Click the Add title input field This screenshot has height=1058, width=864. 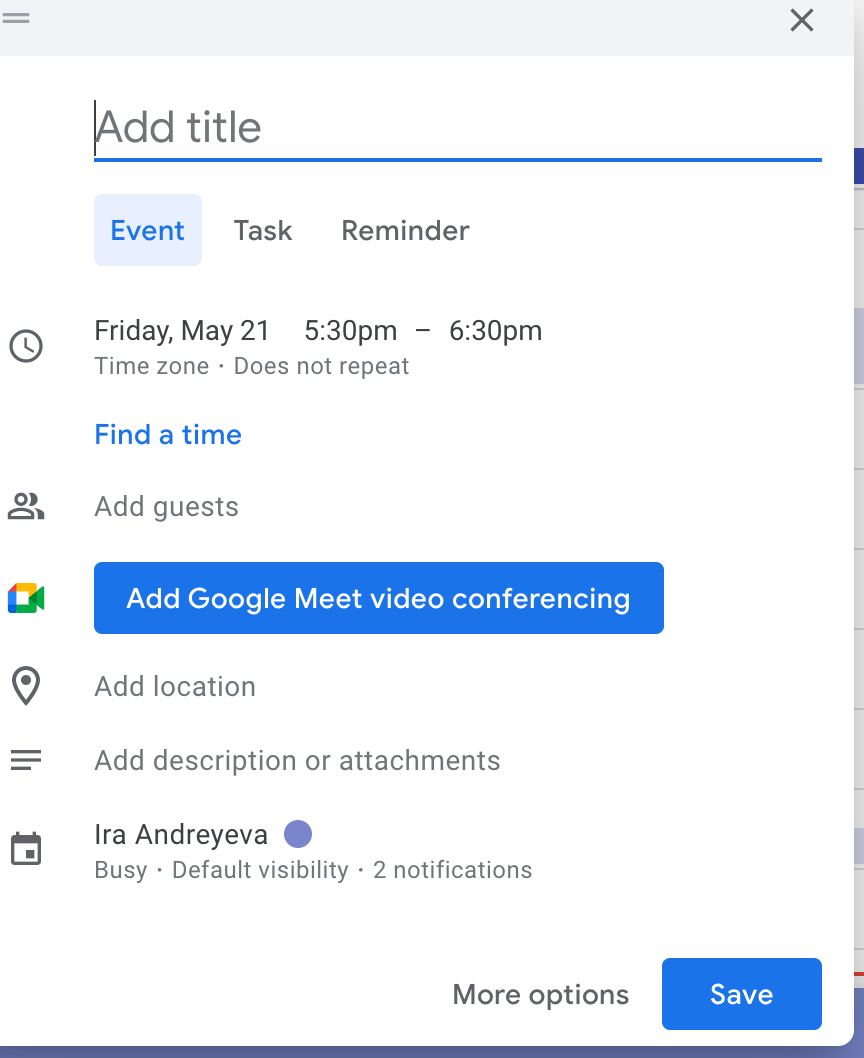click(458, 128)
